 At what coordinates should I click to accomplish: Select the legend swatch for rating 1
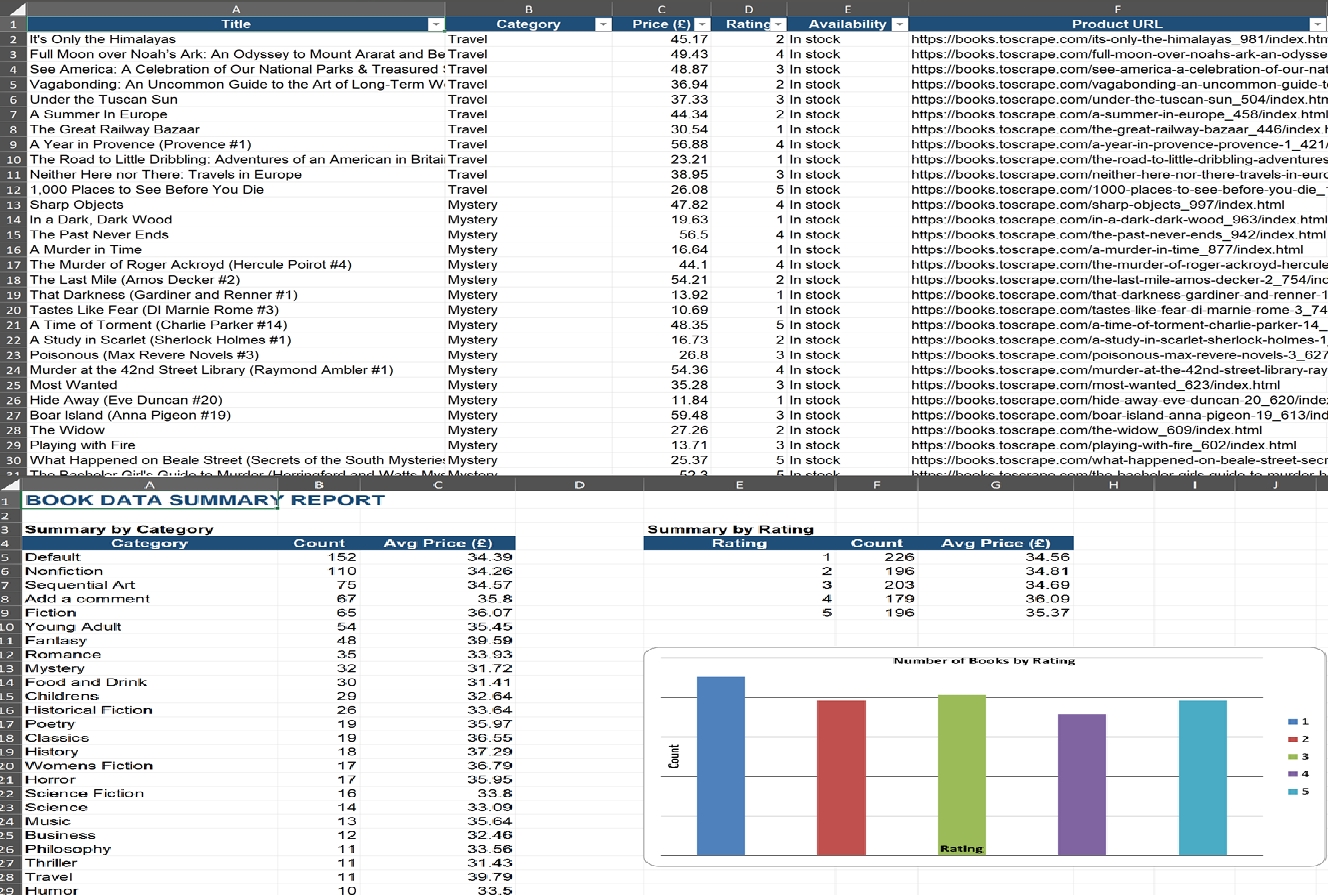point(1293,721)
